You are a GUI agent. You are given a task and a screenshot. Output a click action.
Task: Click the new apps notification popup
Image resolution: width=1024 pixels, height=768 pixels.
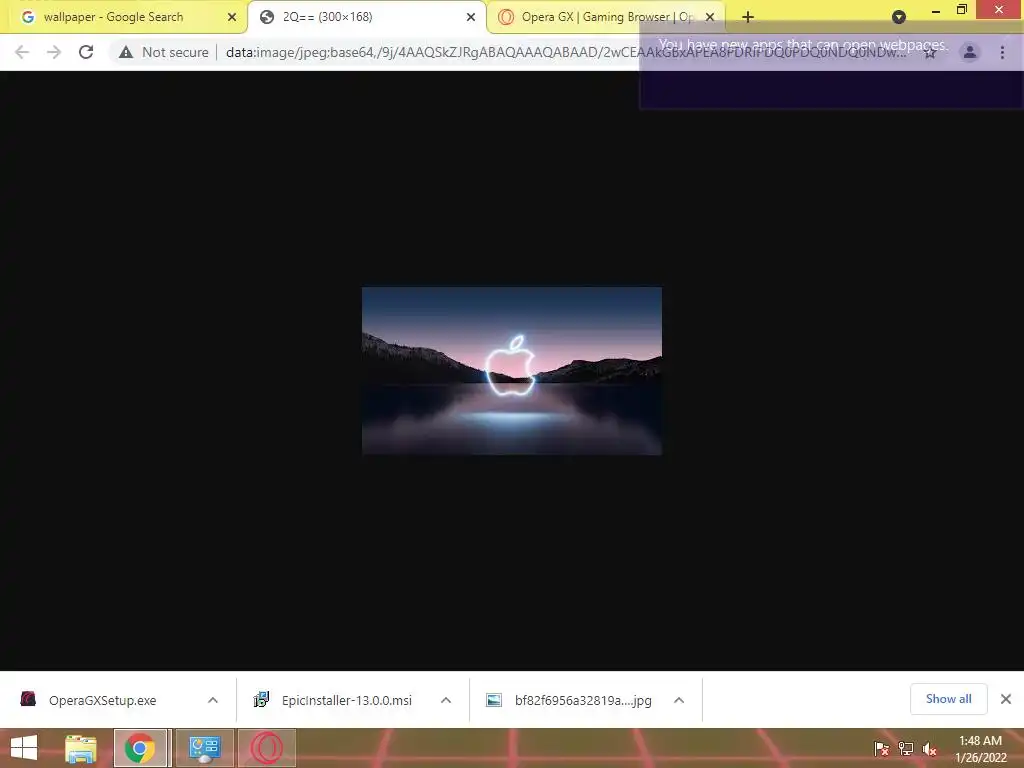tap(831, 65)
